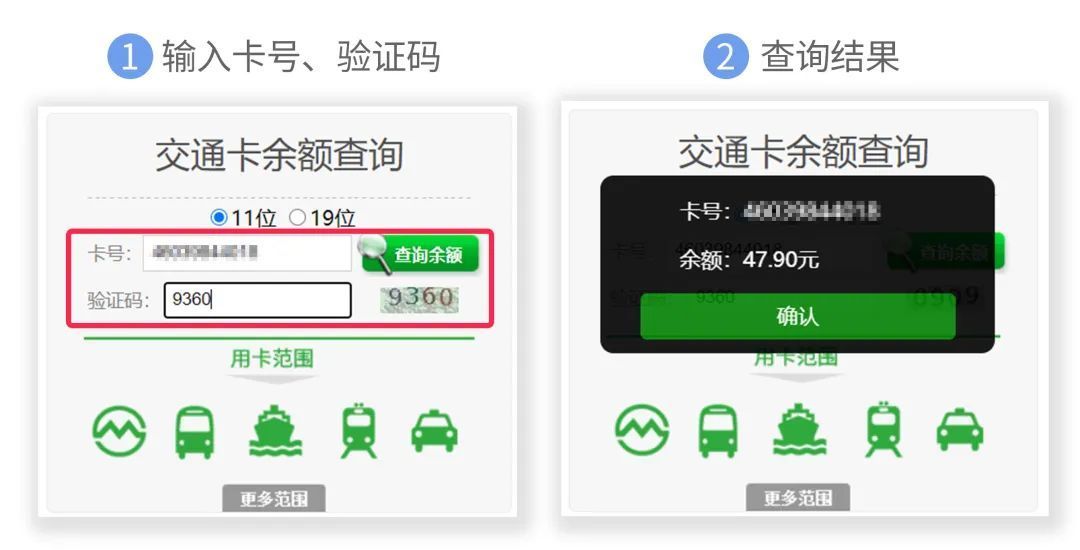
Task: Click the train icon in right panel
Action: pos(884,430)
